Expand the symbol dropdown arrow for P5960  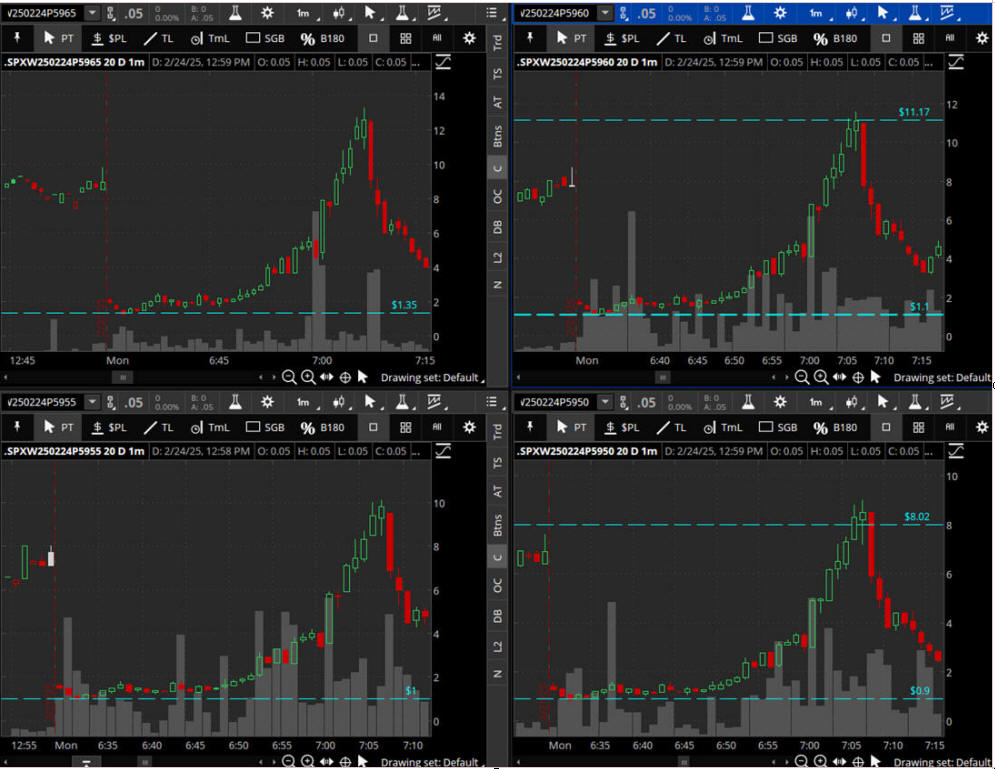coord(605,13)
